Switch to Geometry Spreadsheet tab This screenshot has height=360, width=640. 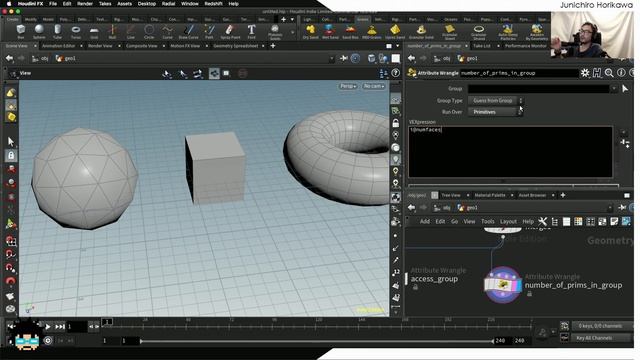pyautogui.click(x=236, y=46)
